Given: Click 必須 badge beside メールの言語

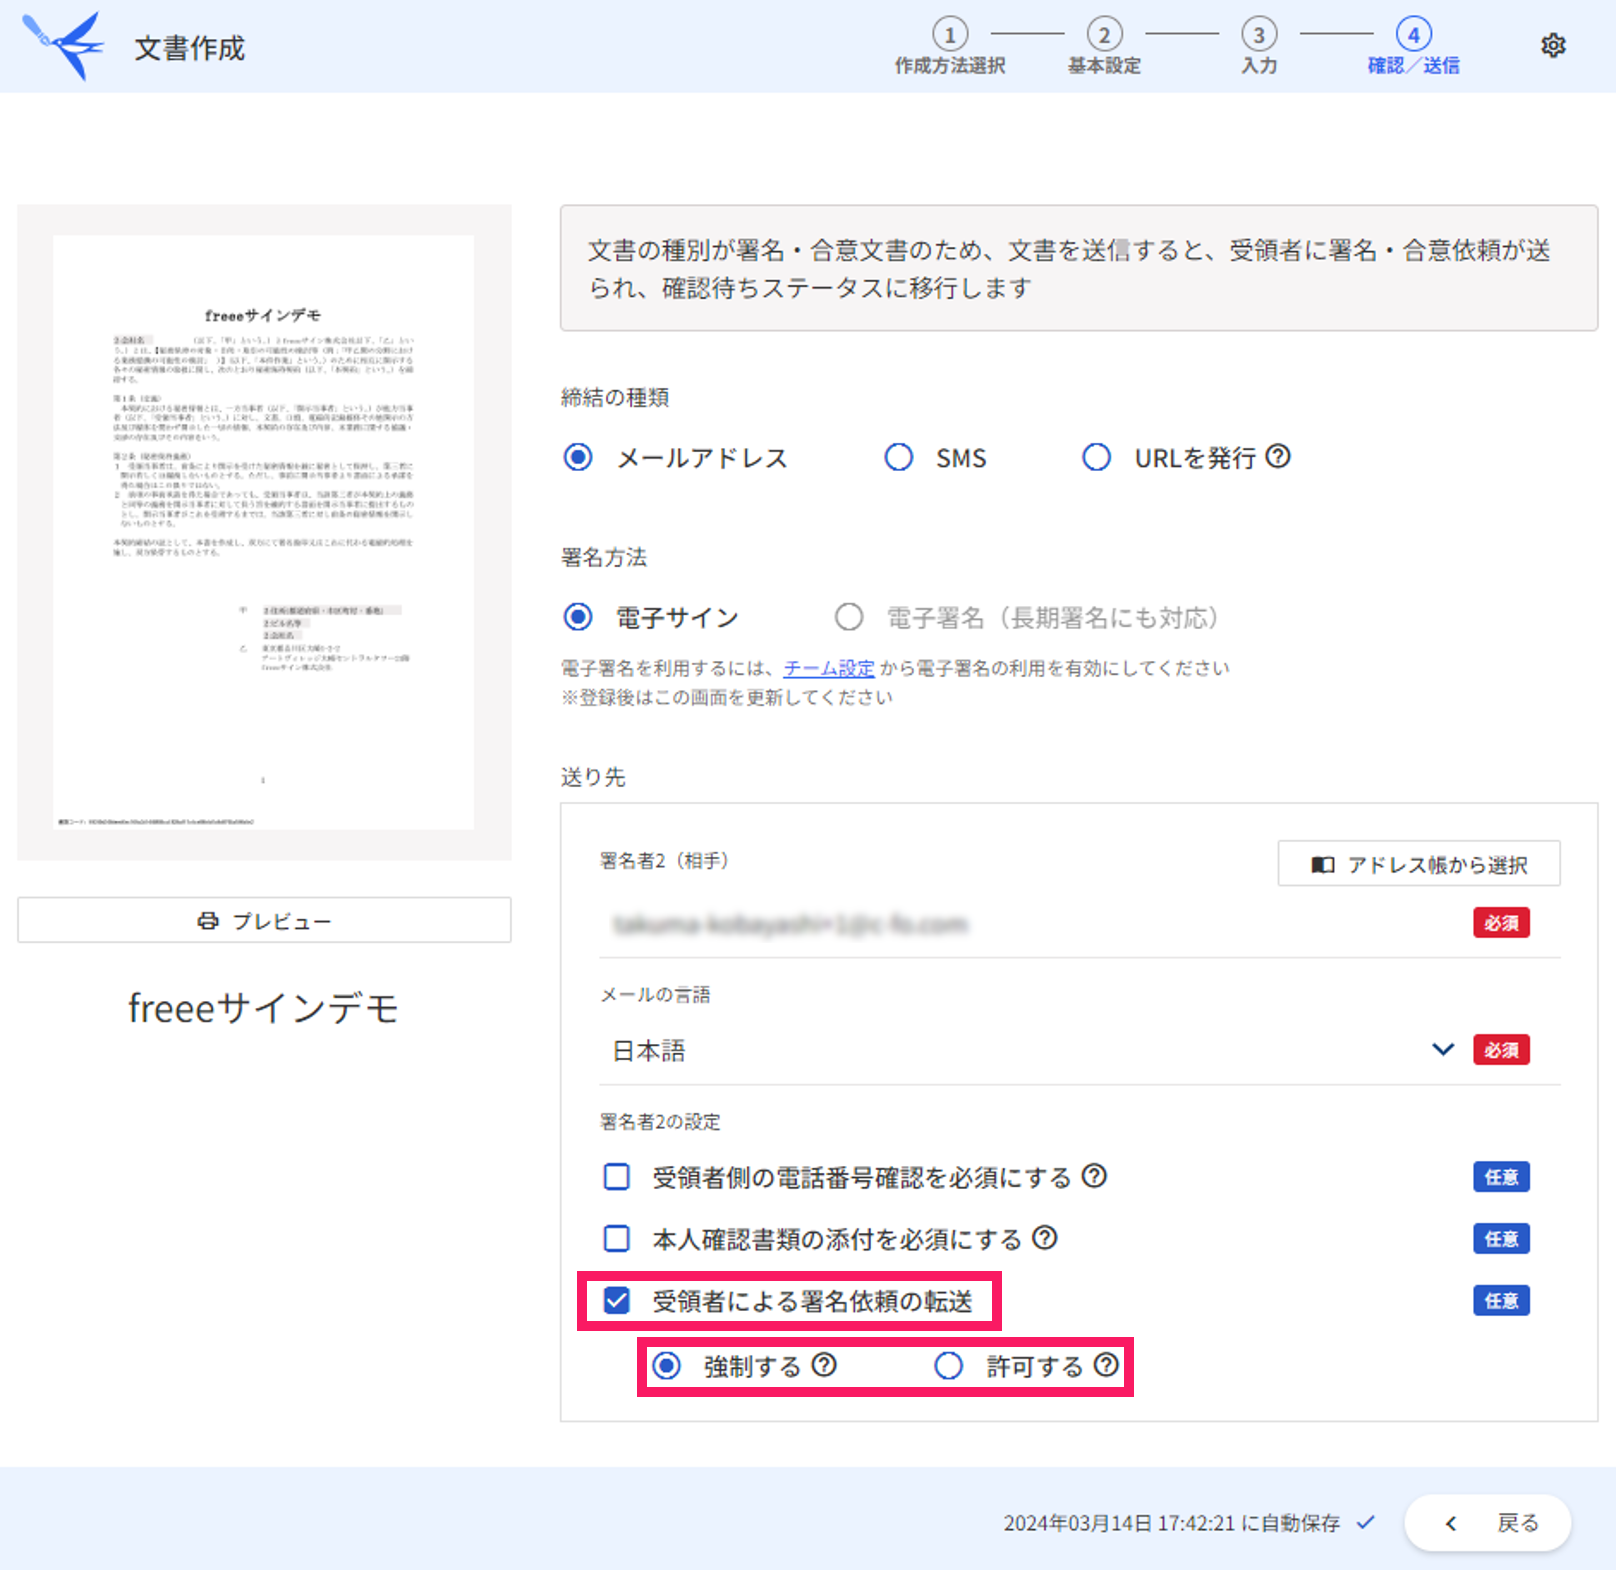Looking at the screenshot, I should pyautogui.click(x=1501, y=1050).
